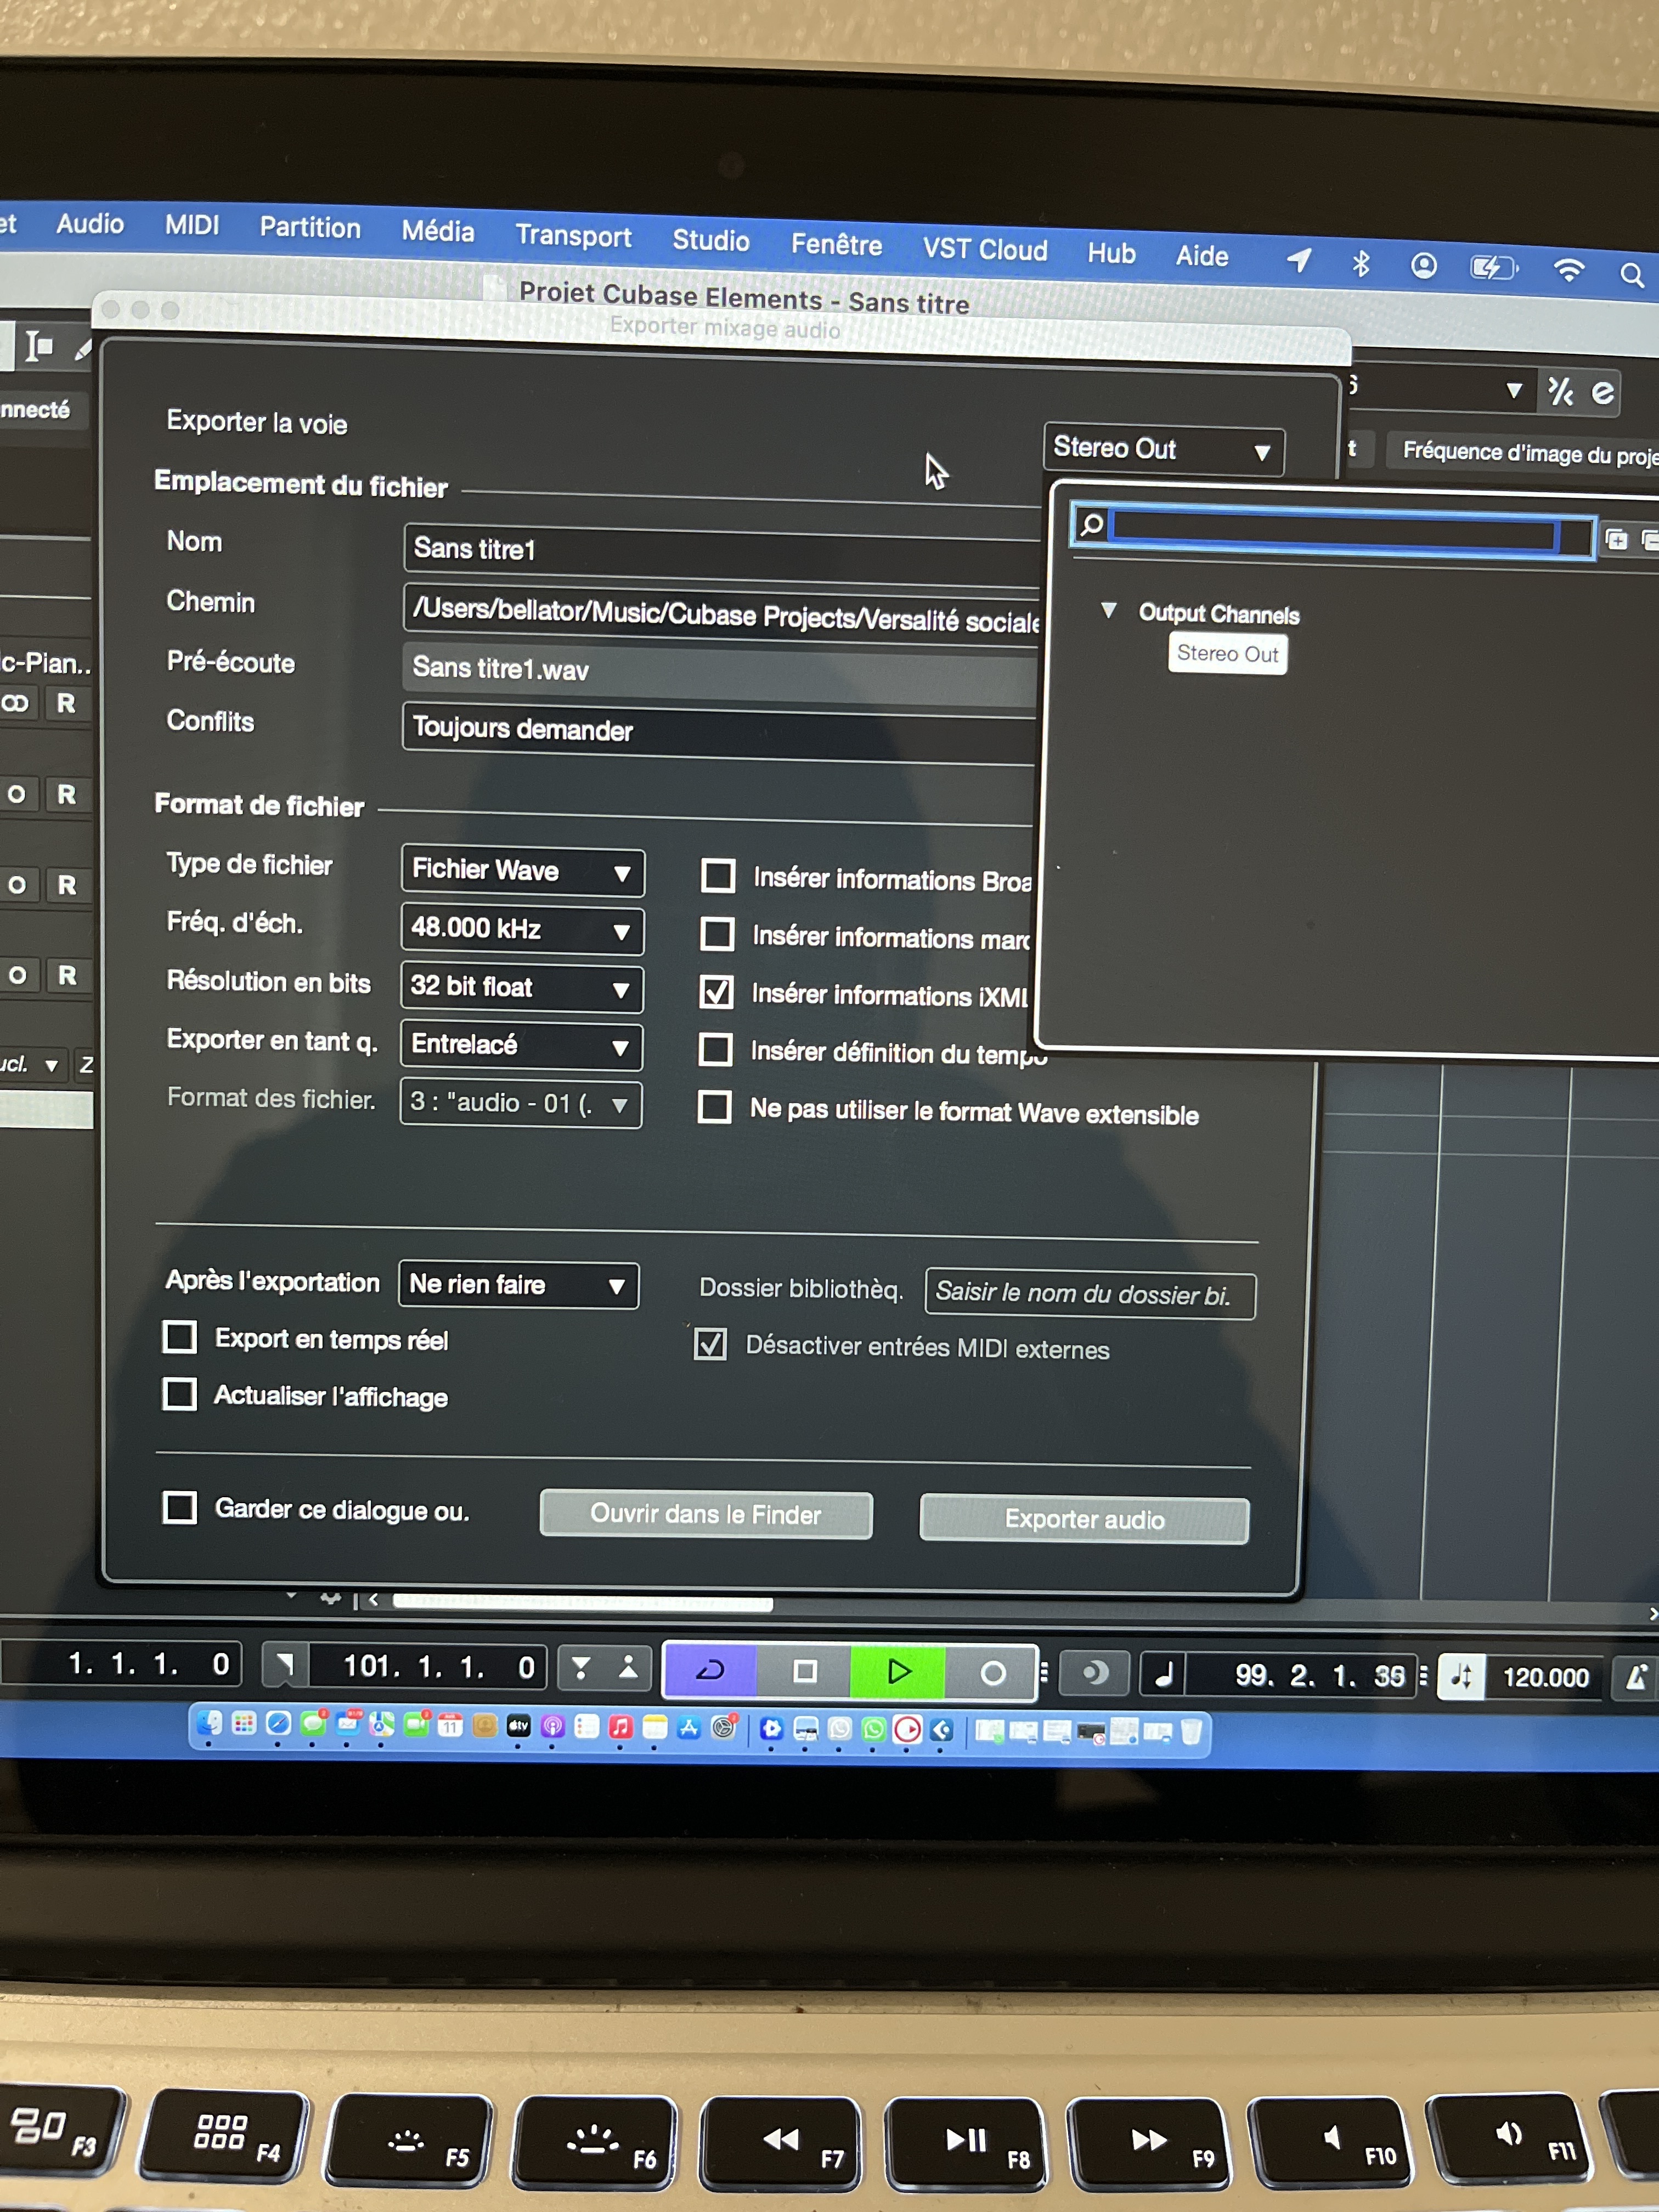The width and height of the screenshot is (1659, 2212).
Task: Click the quarter-note time format icon
Action: point(1164,1674)
